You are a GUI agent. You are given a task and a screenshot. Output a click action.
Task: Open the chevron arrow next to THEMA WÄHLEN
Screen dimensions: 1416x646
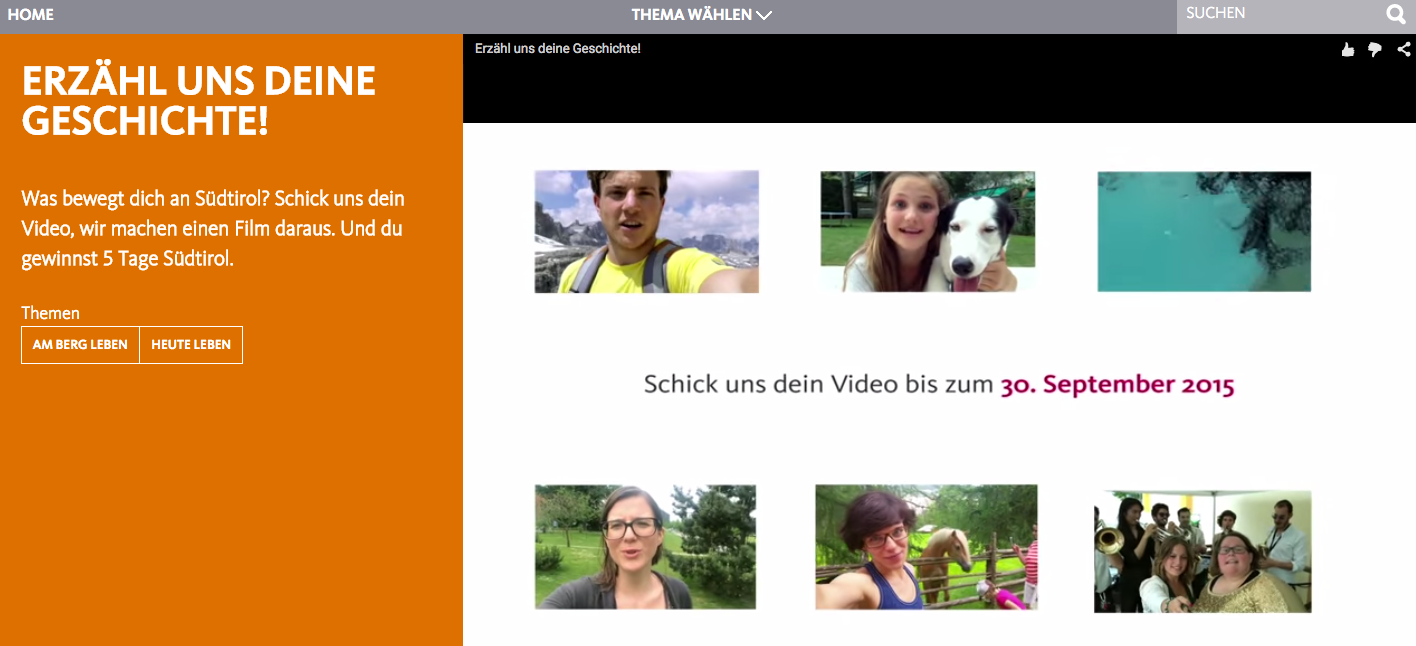coord(765,15)
